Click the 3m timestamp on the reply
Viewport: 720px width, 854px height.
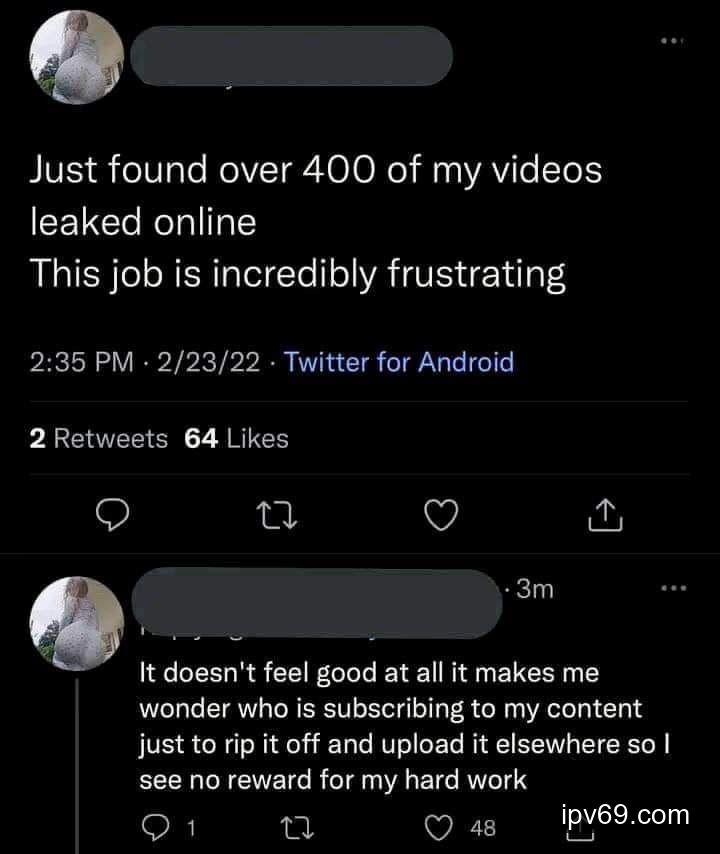[x=535, y=589]
